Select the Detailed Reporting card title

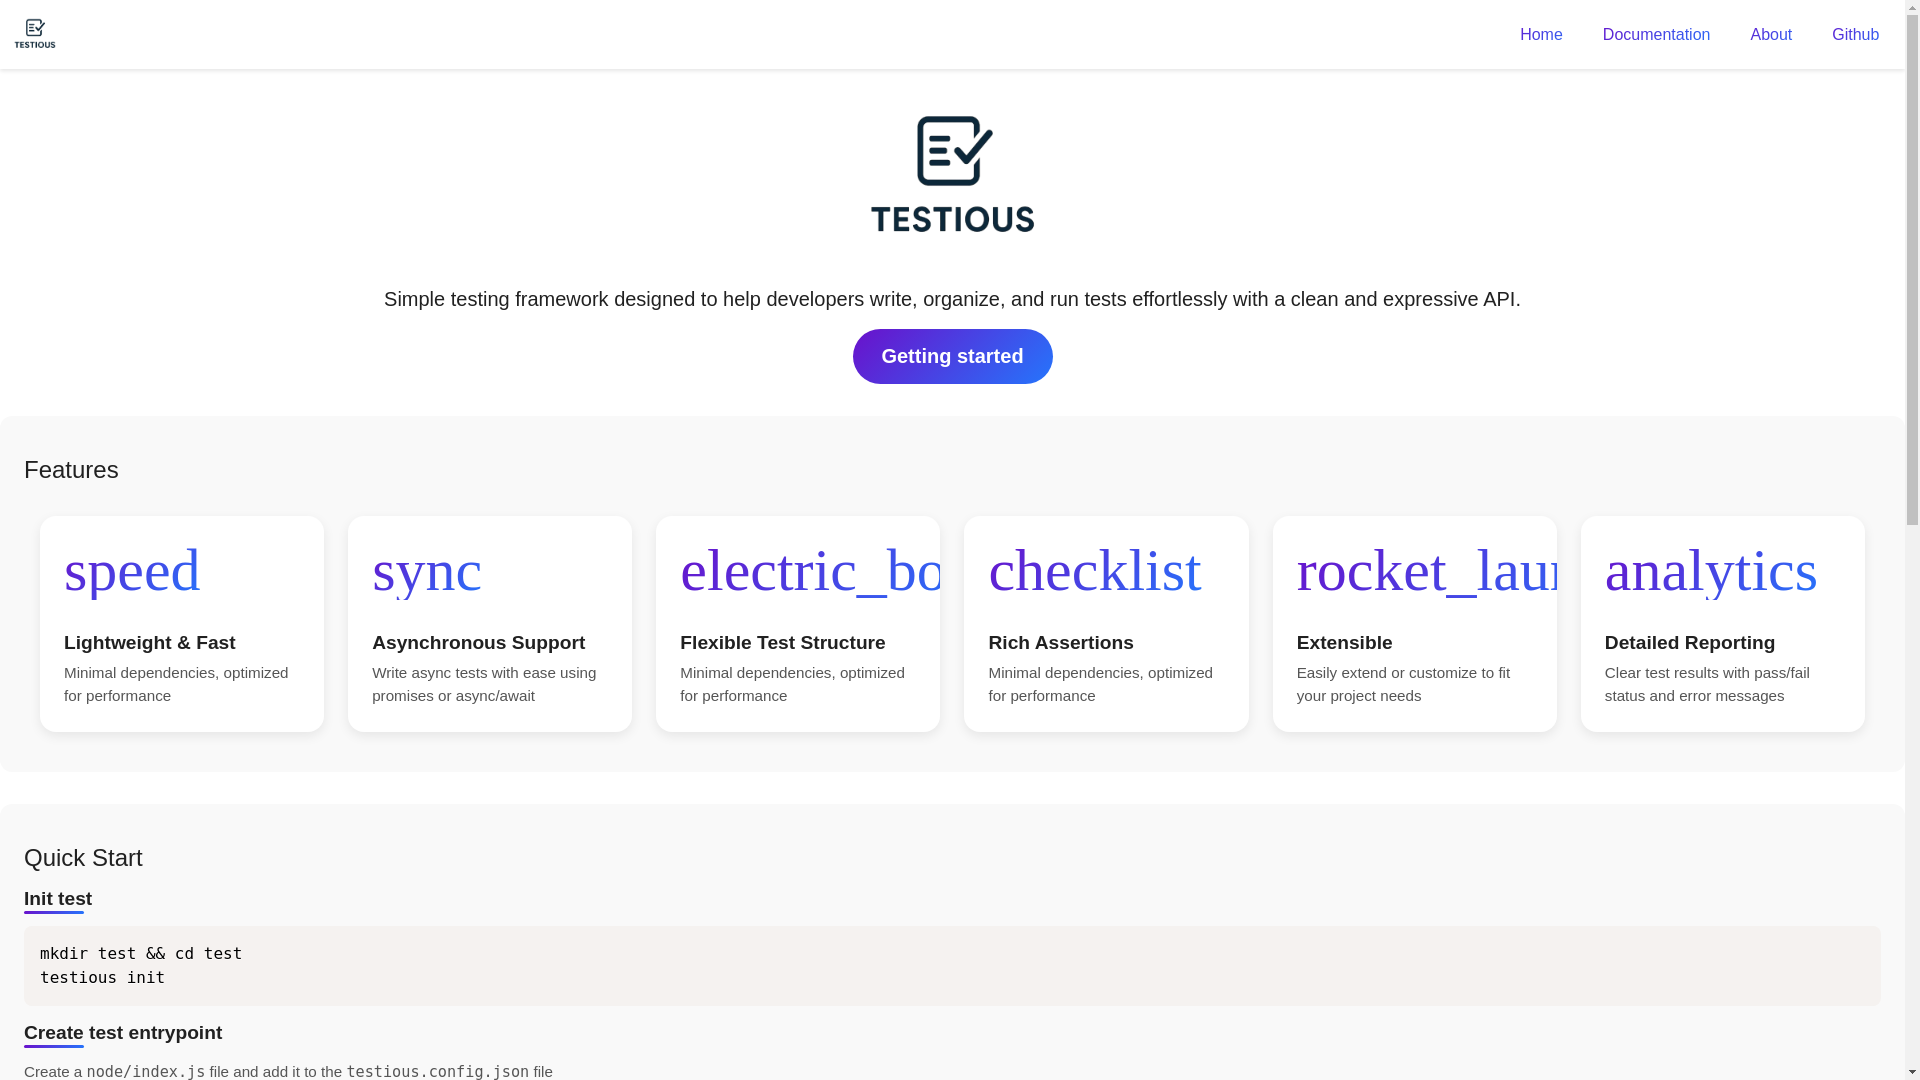1690,643
